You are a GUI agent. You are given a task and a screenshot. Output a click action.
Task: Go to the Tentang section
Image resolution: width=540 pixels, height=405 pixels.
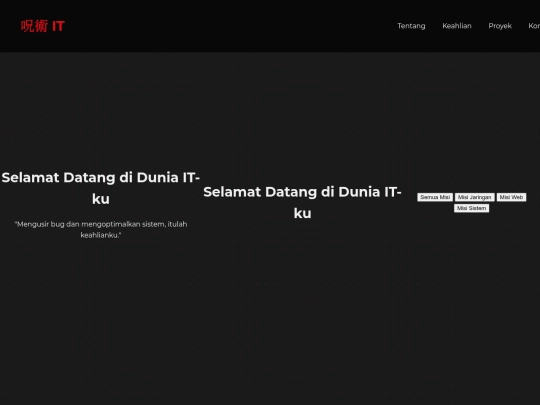pos(411,26)
